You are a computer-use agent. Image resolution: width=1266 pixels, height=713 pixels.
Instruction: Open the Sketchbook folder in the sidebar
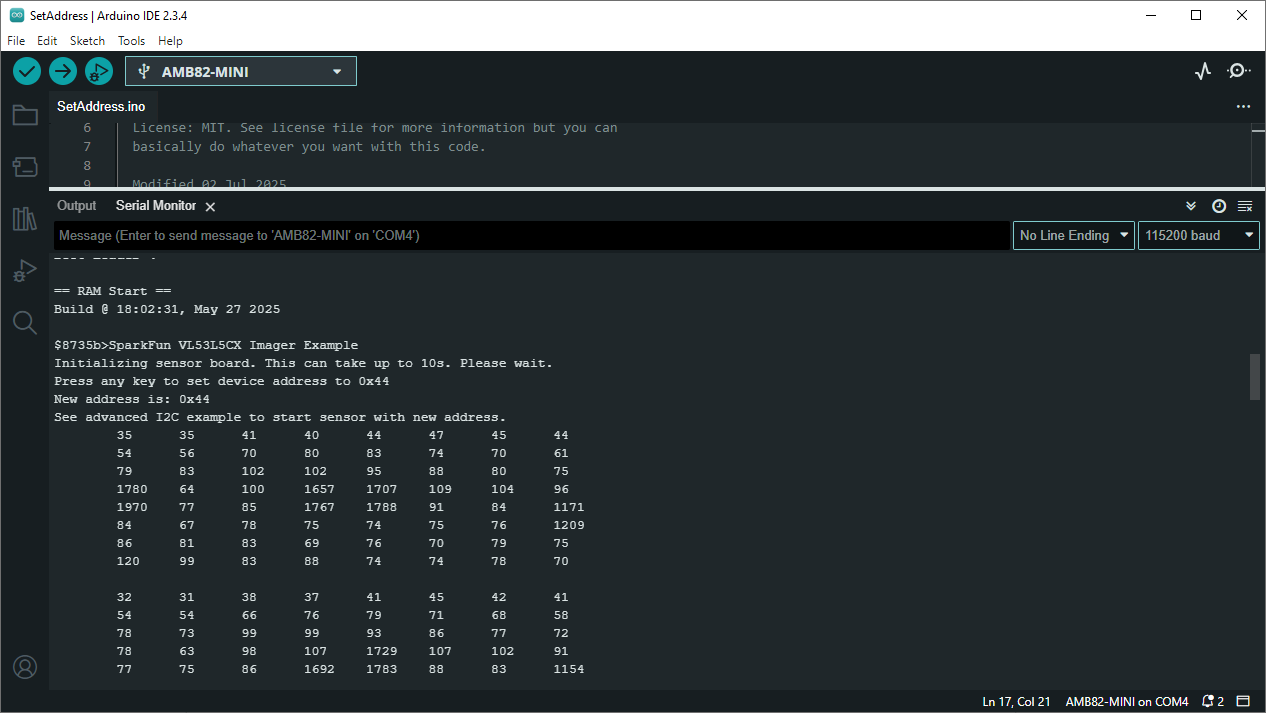[25, 116]
